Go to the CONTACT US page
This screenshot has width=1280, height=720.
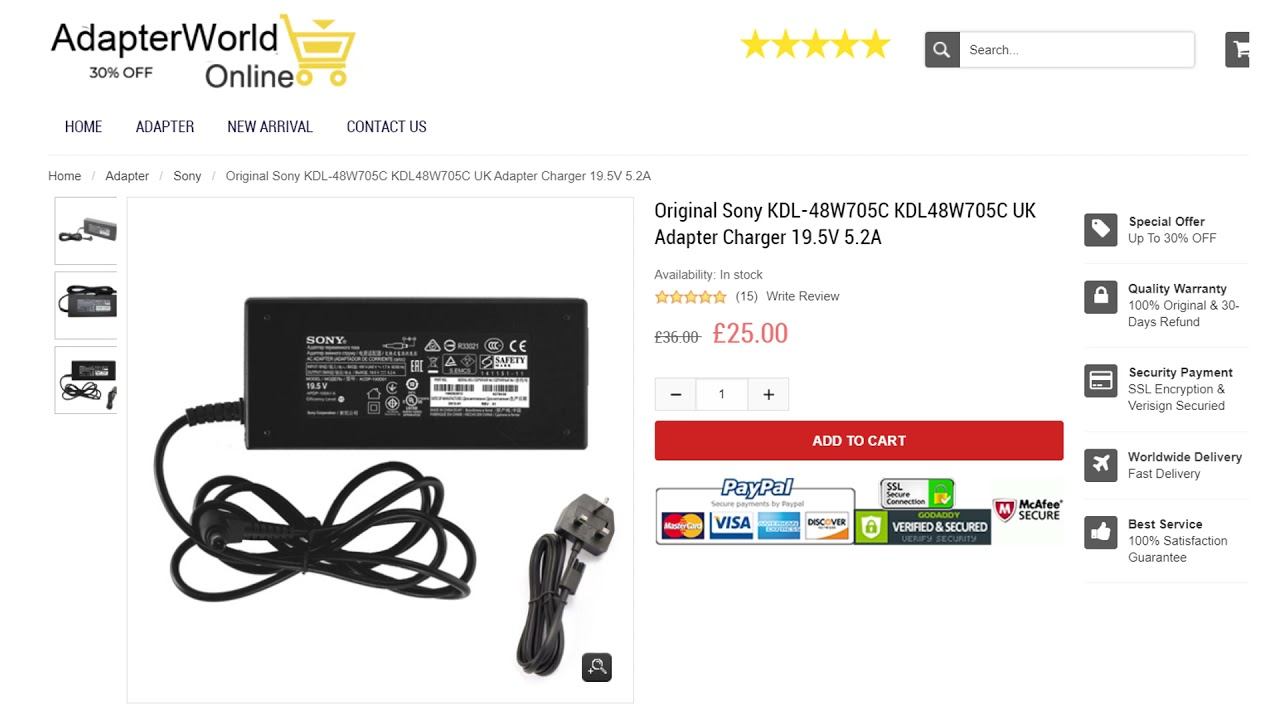coord(386,127)
